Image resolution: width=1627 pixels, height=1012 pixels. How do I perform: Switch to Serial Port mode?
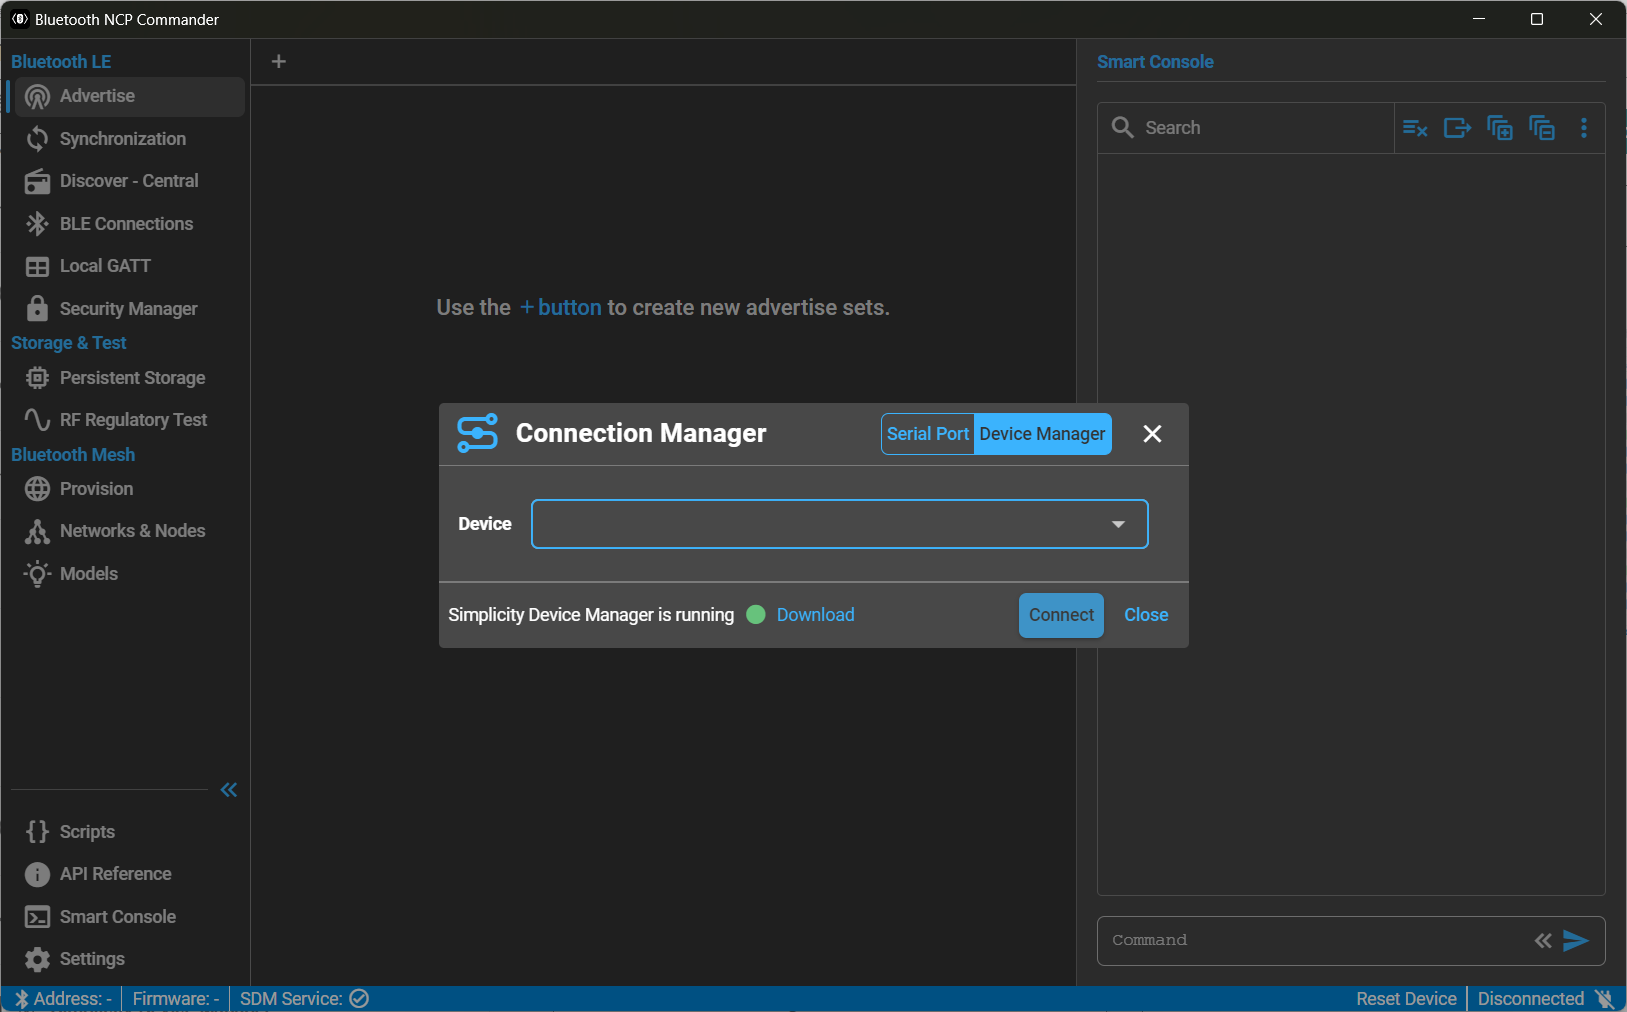click(928, 434)
